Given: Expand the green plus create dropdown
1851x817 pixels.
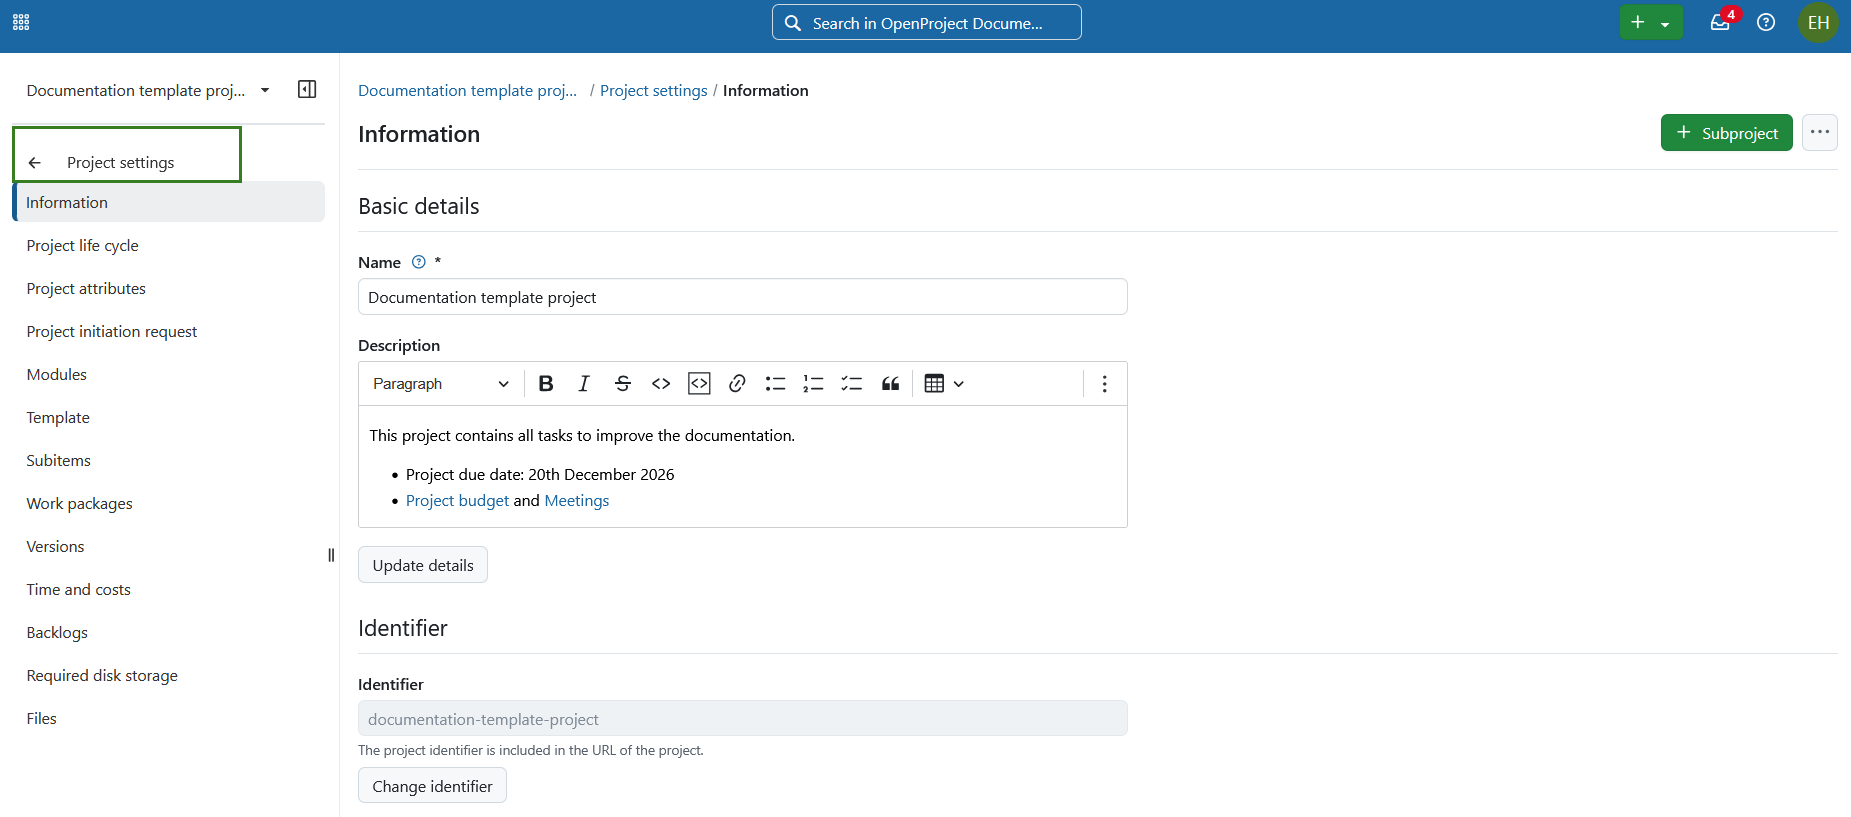Looking at the screenshot, I should point(1650,22).
